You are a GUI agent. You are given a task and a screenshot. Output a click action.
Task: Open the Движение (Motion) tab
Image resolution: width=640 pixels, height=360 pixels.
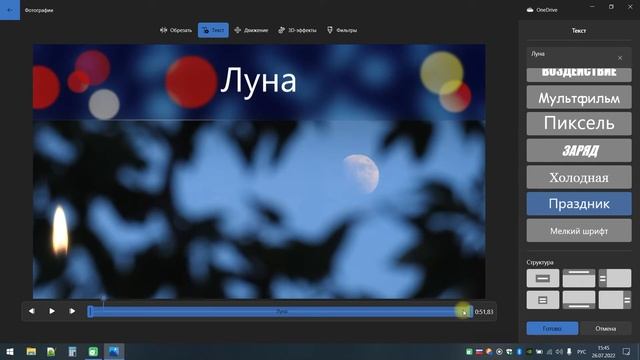click(x=251, y=30)
